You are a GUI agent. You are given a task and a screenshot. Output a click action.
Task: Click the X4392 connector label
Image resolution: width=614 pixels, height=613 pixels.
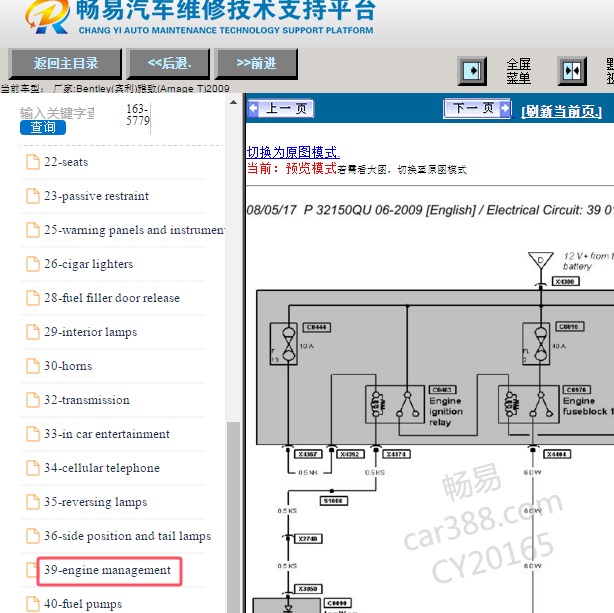(350, 454)
